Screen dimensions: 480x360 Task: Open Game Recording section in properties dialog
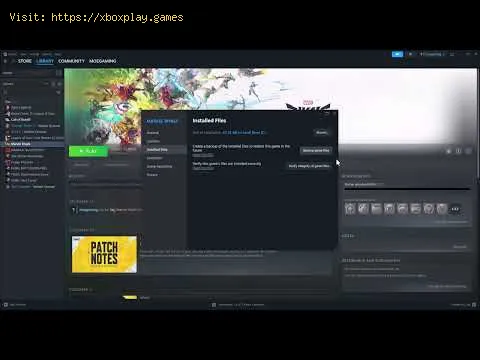[159, 166]
